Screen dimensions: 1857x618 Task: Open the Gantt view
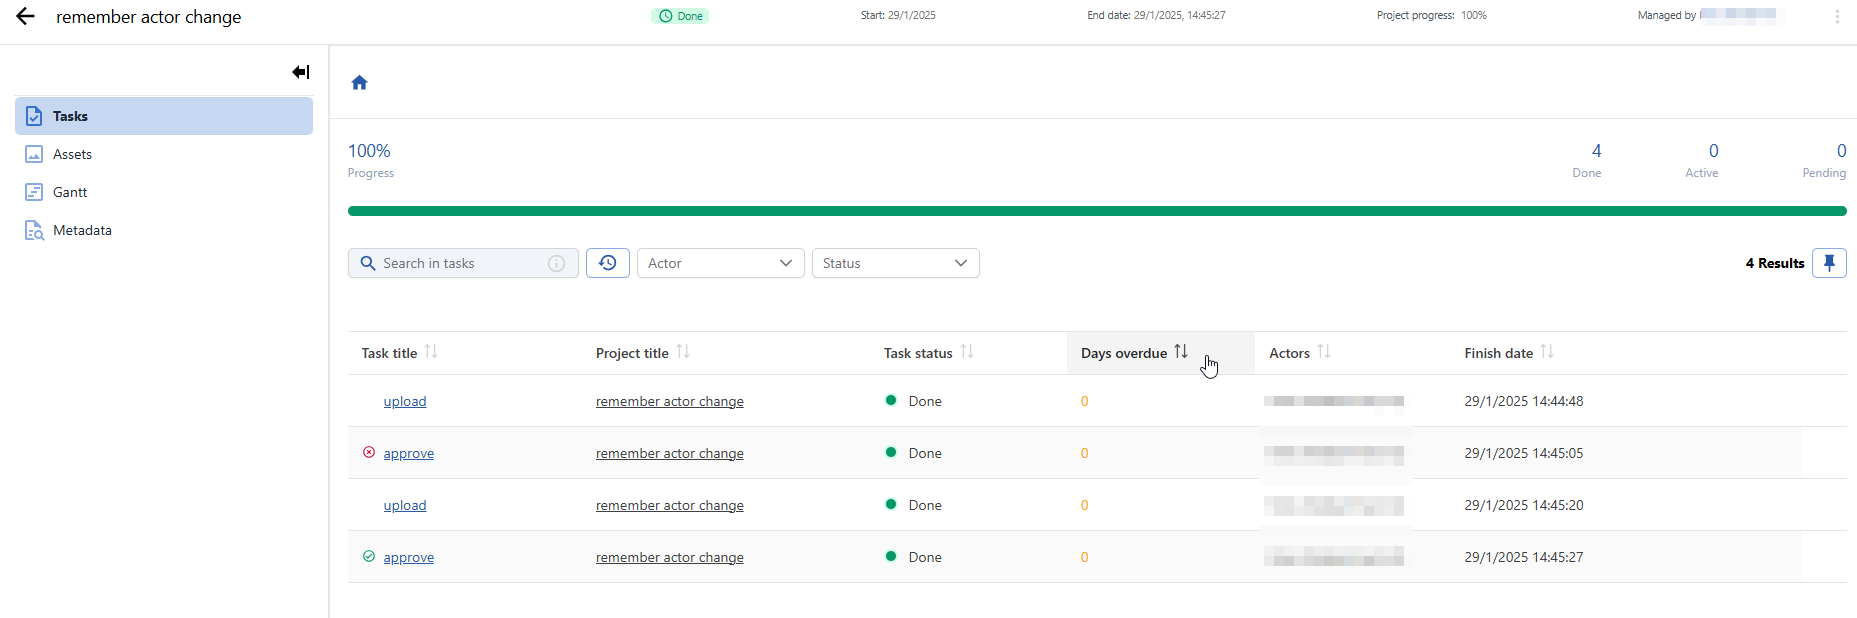[70, 192]
